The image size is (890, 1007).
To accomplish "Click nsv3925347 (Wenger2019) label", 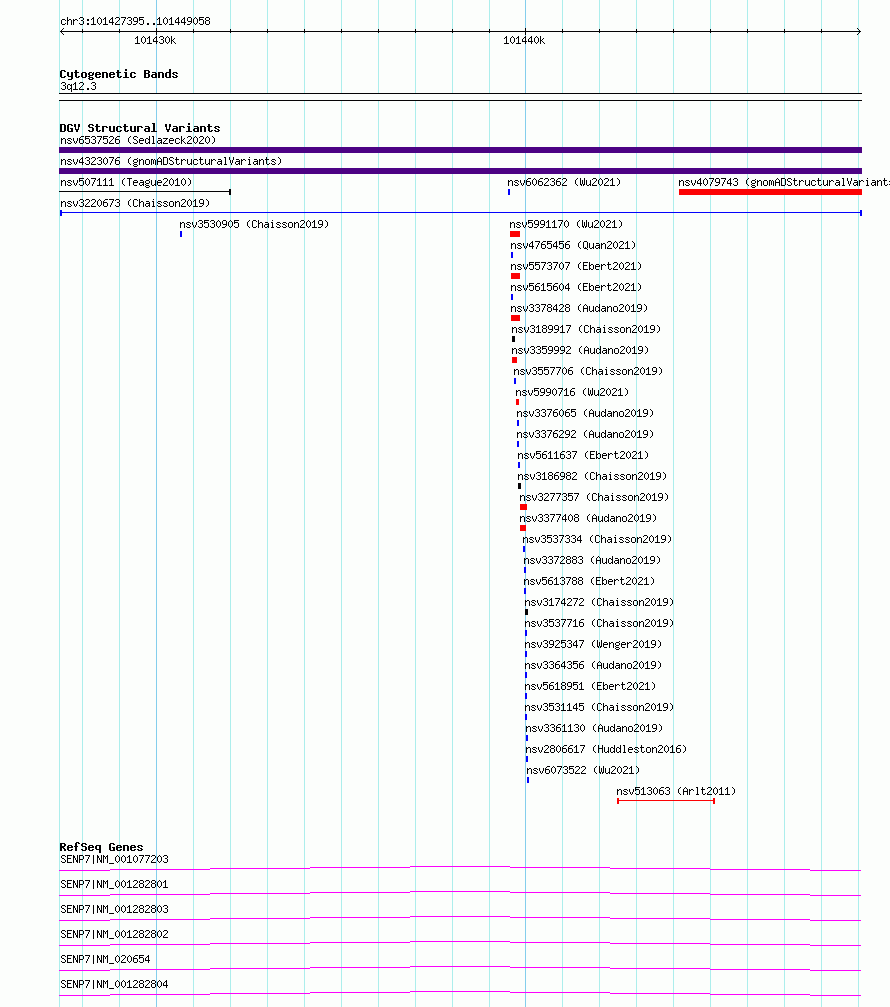I will [593, 645].
